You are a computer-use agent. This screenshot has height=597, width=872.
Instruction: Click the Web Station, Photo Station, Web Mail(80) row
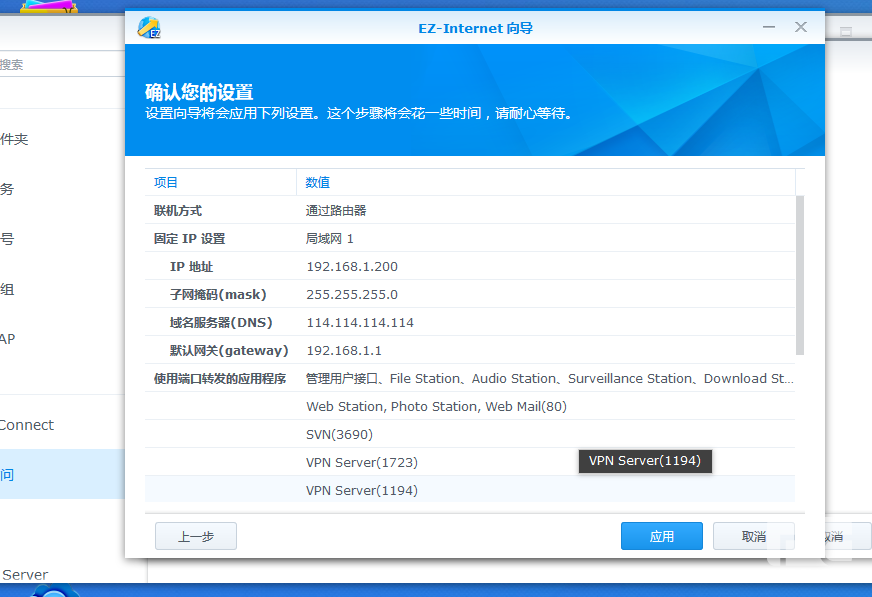[470, 406]
